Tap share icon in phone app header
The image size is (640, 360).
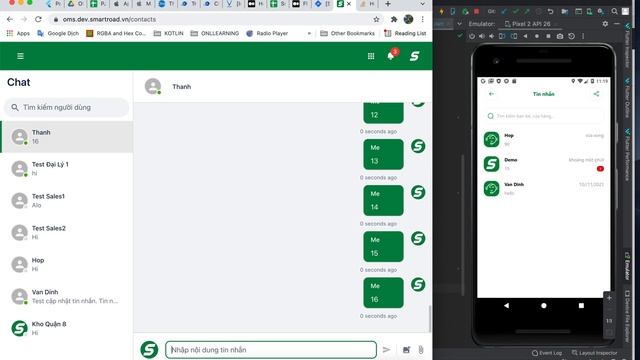(x=596, y=94)
